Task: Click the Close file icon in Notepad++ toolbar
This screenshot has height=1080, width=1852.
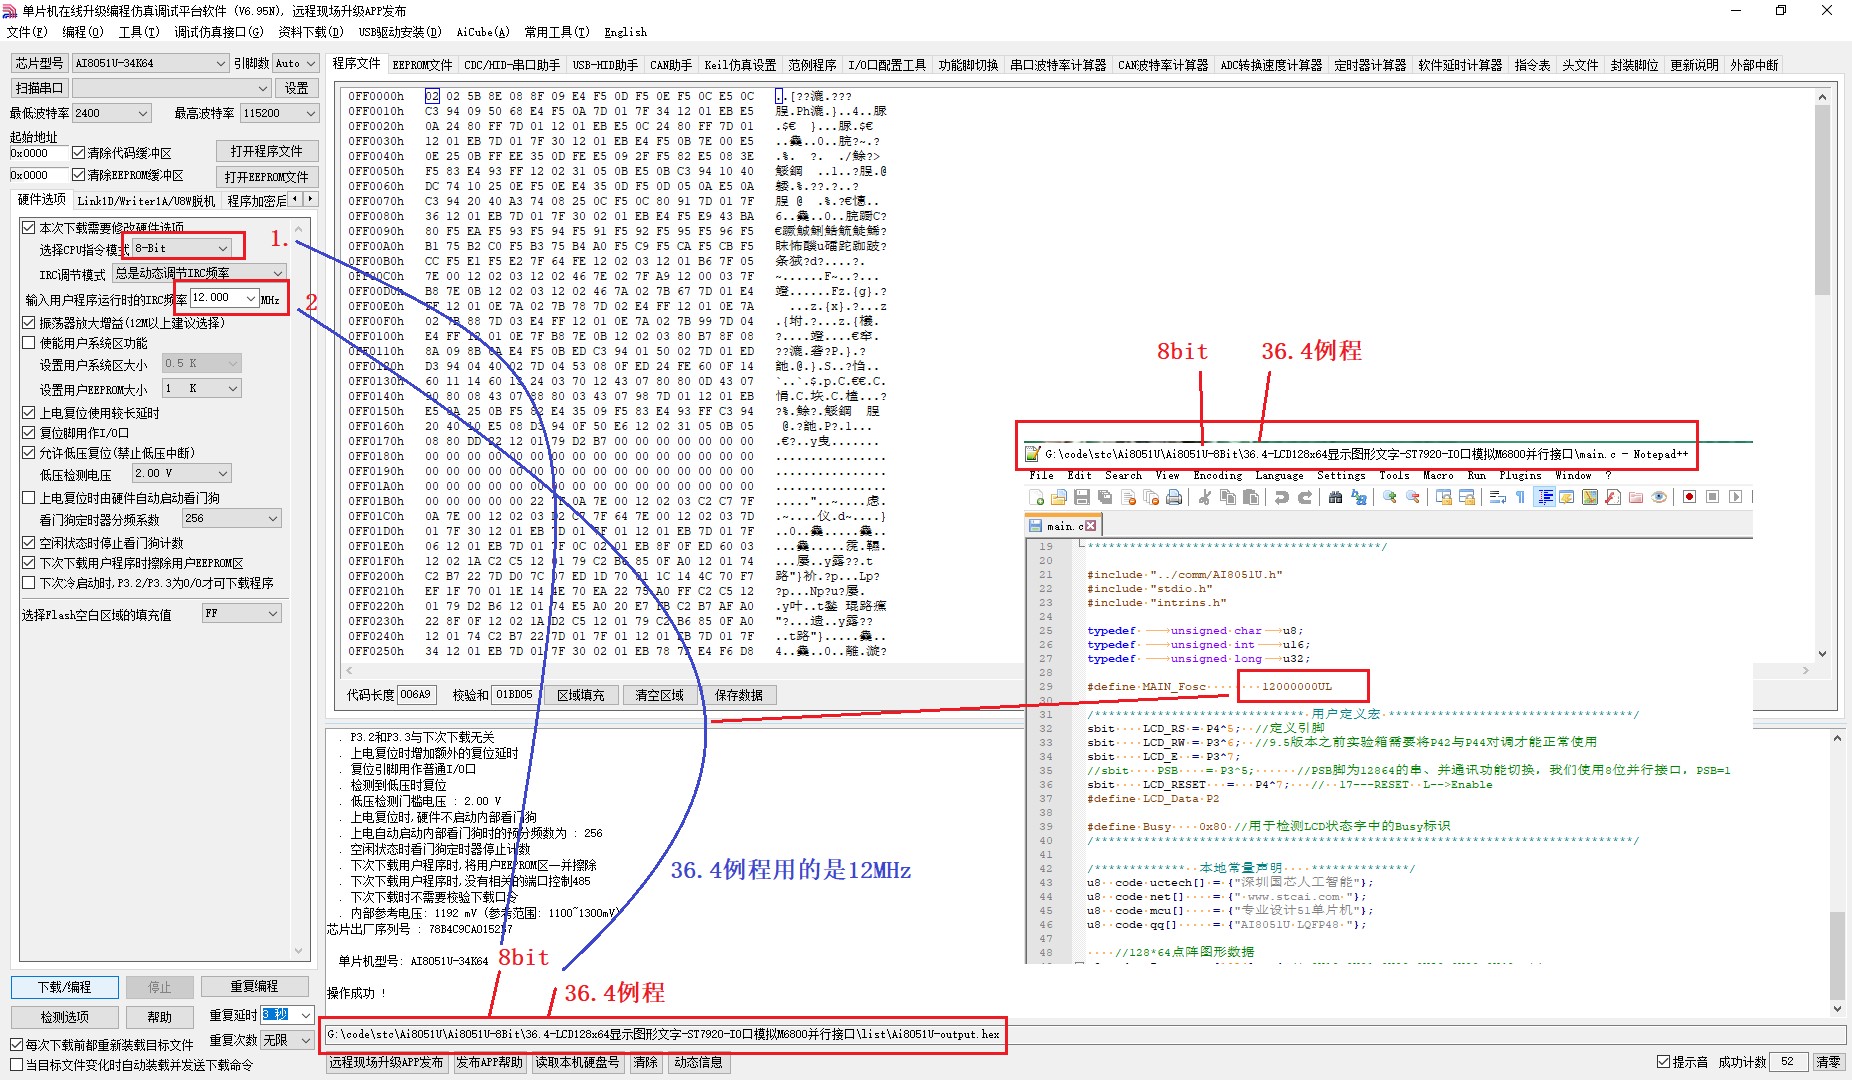Action: pyautogui.click(x=1128, y=497)
